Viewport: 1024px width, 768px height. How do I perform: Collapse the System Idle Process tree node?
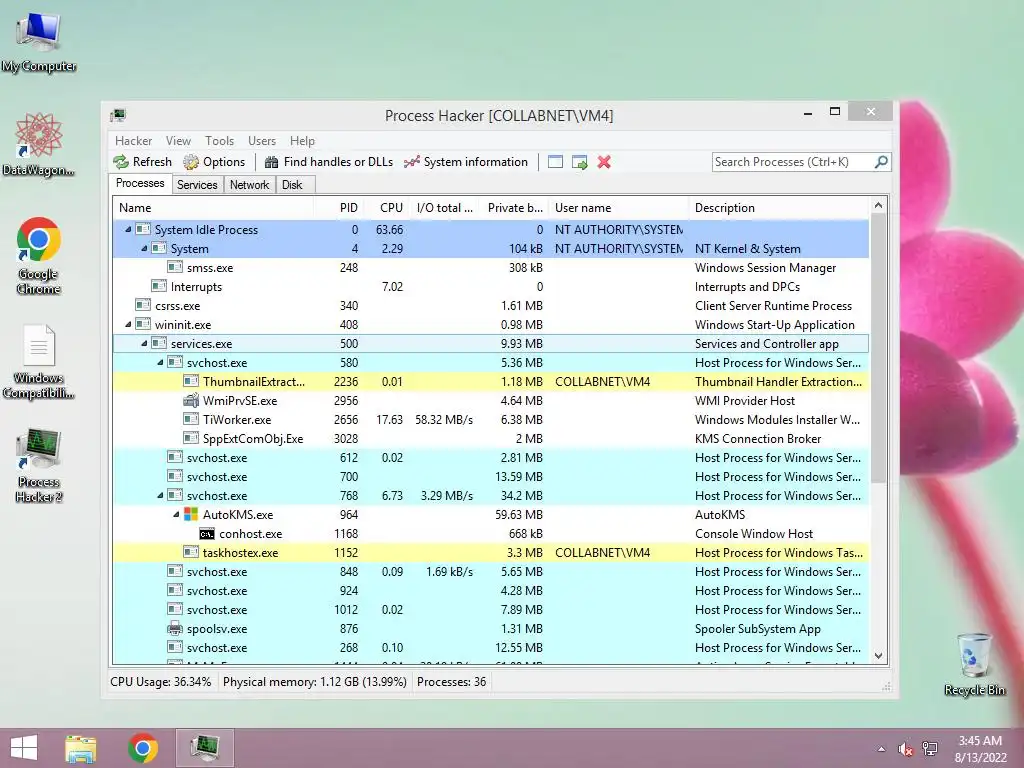[128, 229]
